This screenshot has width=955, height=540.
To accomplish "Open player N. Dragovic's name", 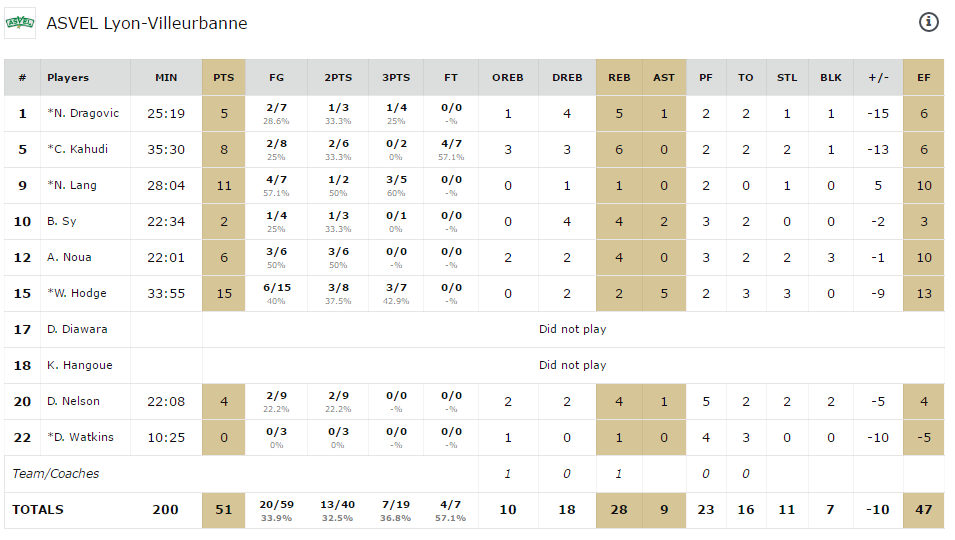I will [x=83, y=114].
